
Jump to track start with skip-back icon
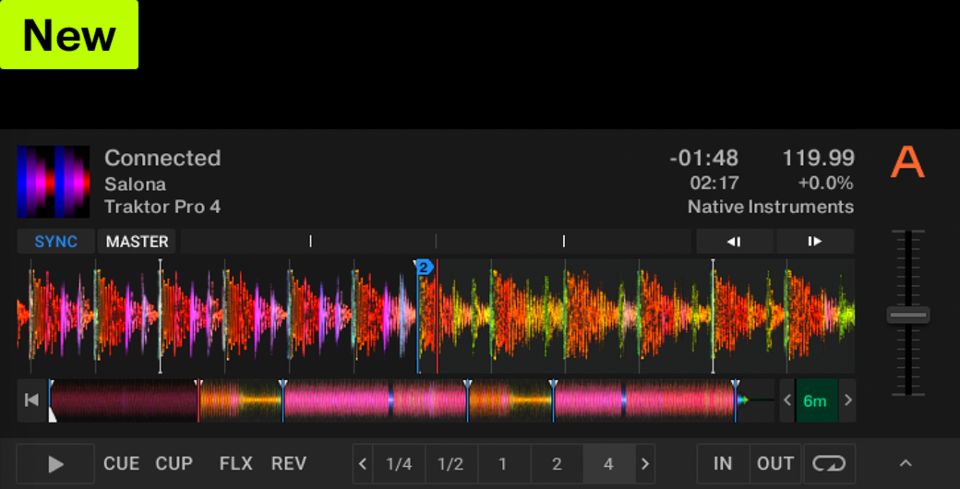pyautogui.click(x=31, y=400)
